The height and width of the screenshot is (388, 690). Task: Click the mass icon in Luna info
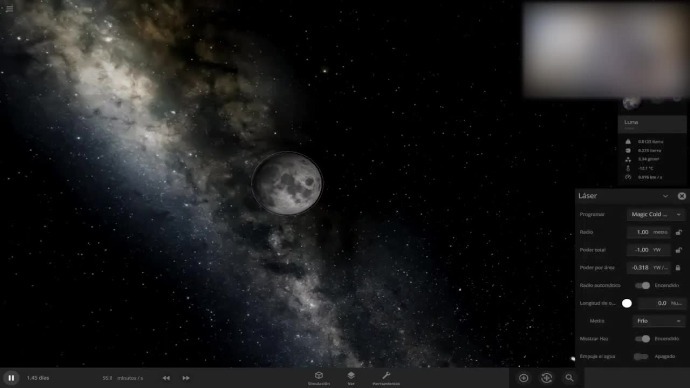pyautogui.click(x=628, y=142)
